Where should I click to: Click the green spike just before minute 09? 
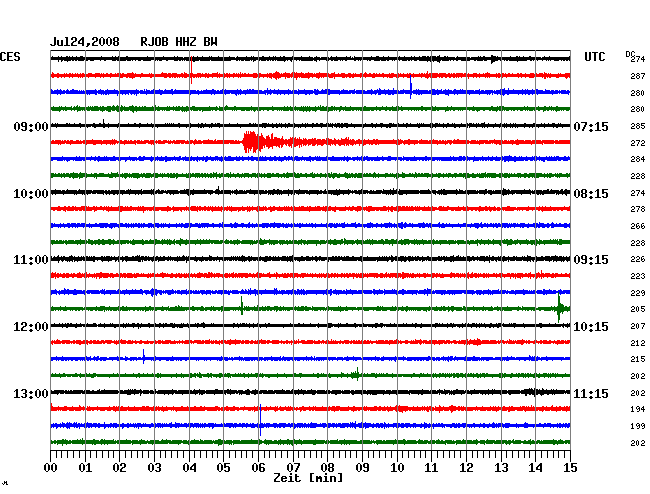pyautogui.click(x=357, y=374)
